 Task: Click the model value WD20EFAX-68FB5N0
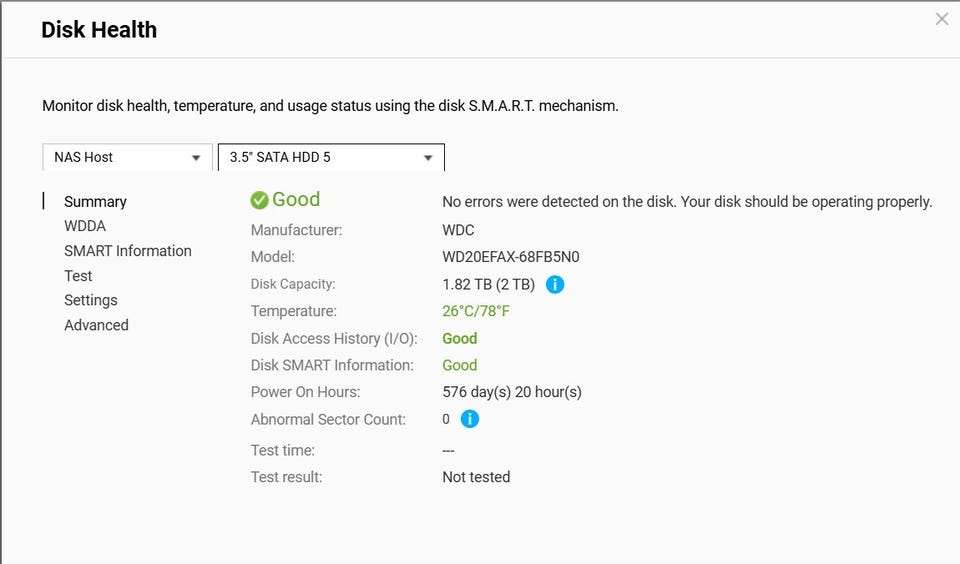click(511, 257)
